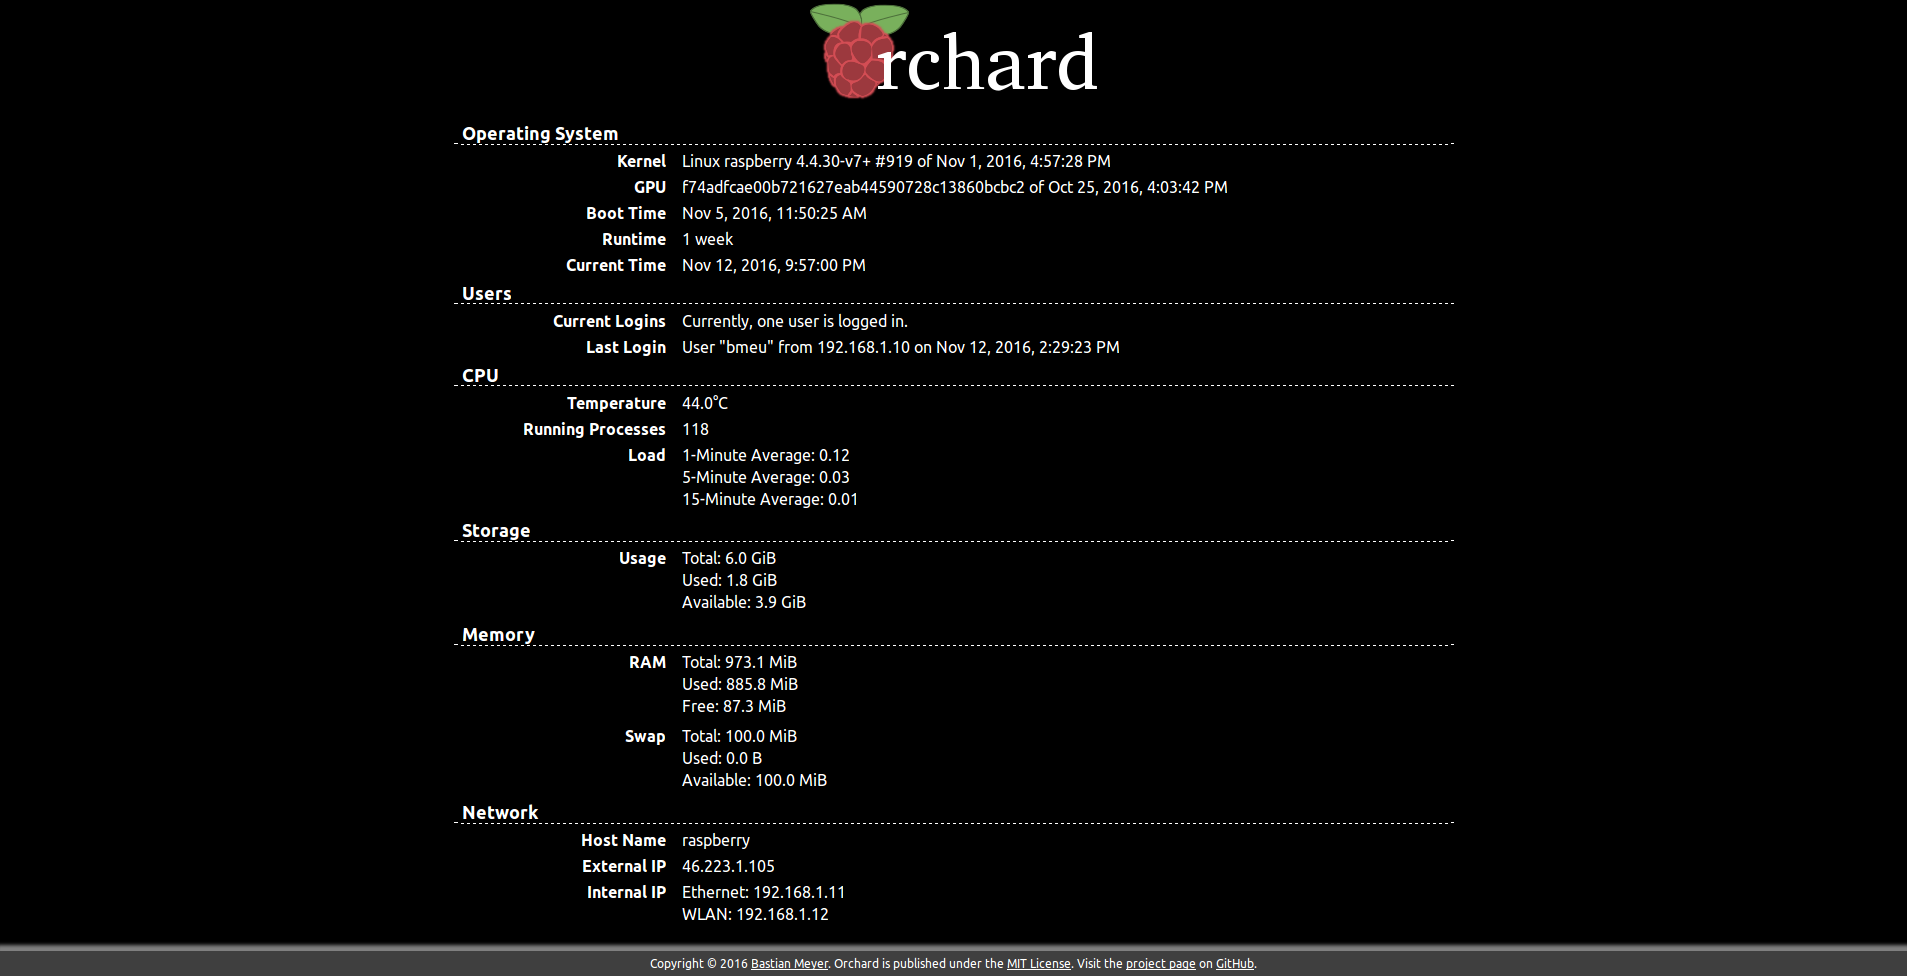
Task: Click the Current Logins label
Action: pyautogui.click(x=609, y=321)
